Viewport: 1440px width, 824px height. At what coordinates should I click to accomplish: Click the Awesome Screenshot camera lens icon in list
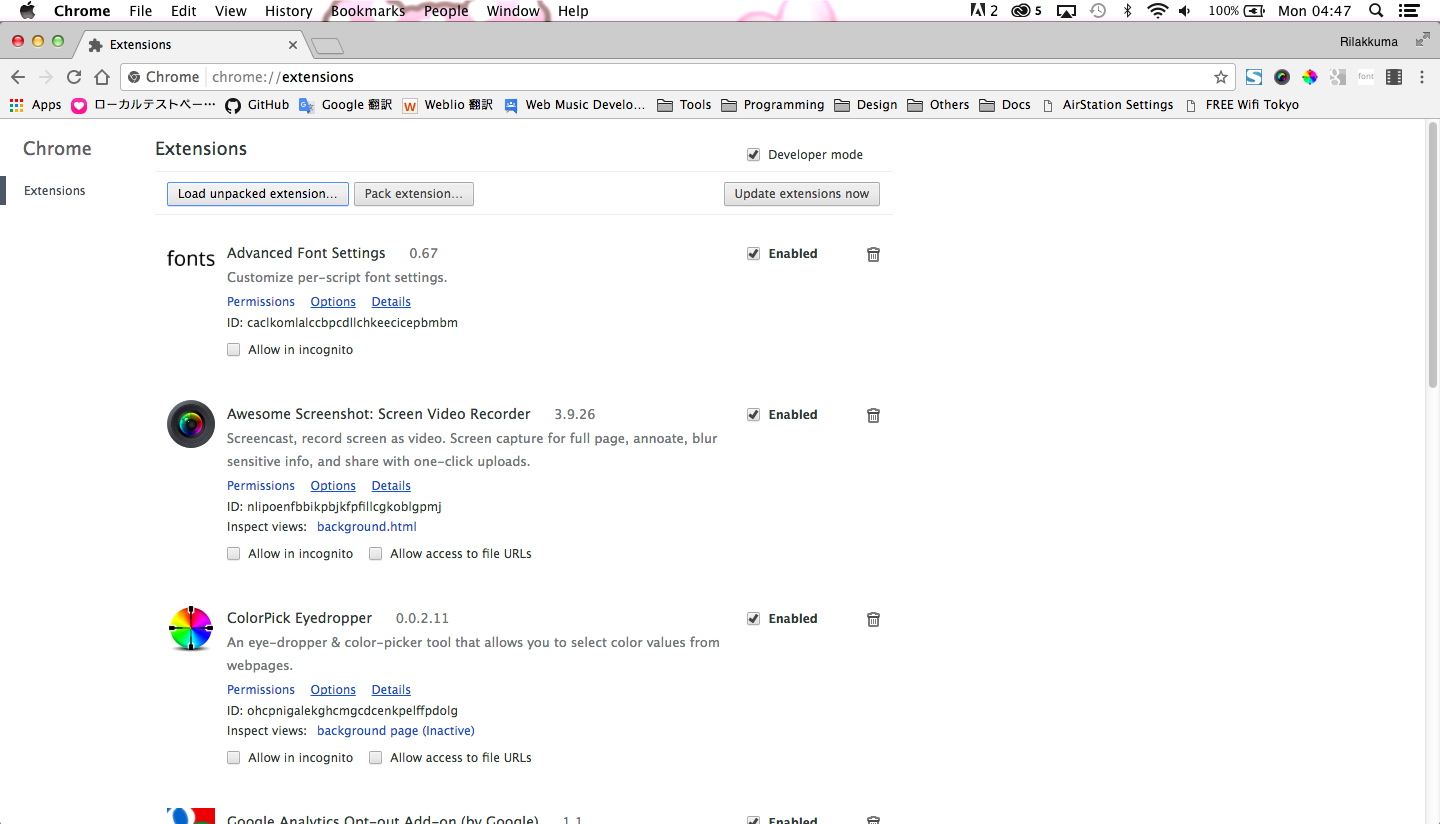pyautogui.click(x=191, y=424)
